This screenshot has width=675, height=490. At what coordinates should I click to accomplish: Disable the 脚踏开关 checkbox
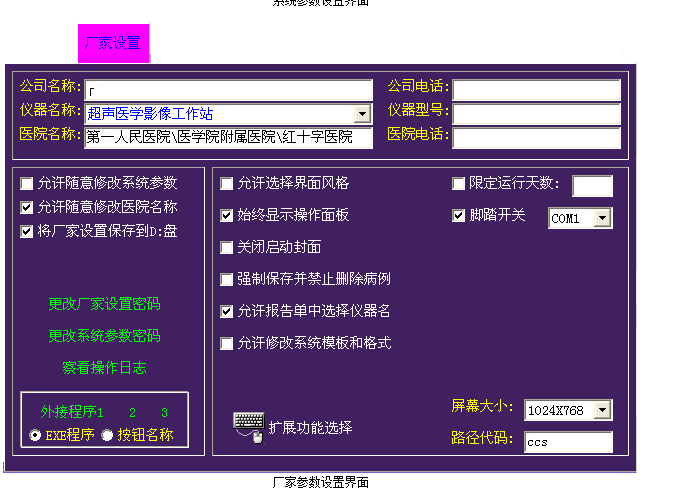pyautogui.click(x=459, y=215)
